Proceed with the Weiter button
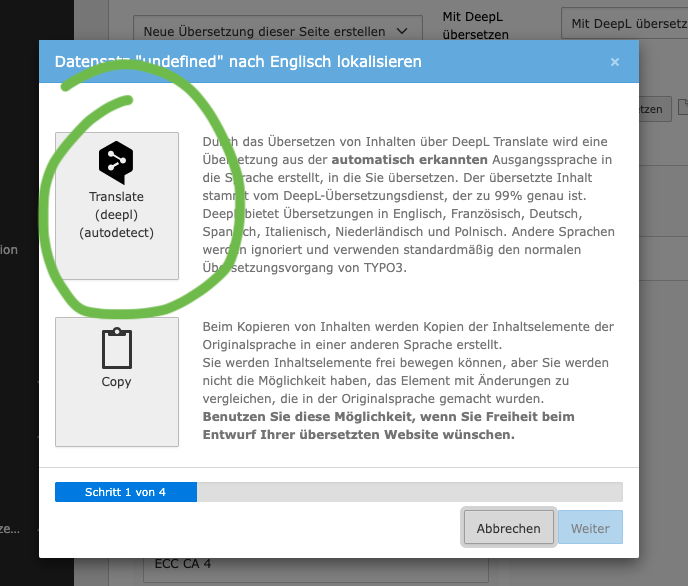This screenshot has height=586, width=688. pos(590,528)
